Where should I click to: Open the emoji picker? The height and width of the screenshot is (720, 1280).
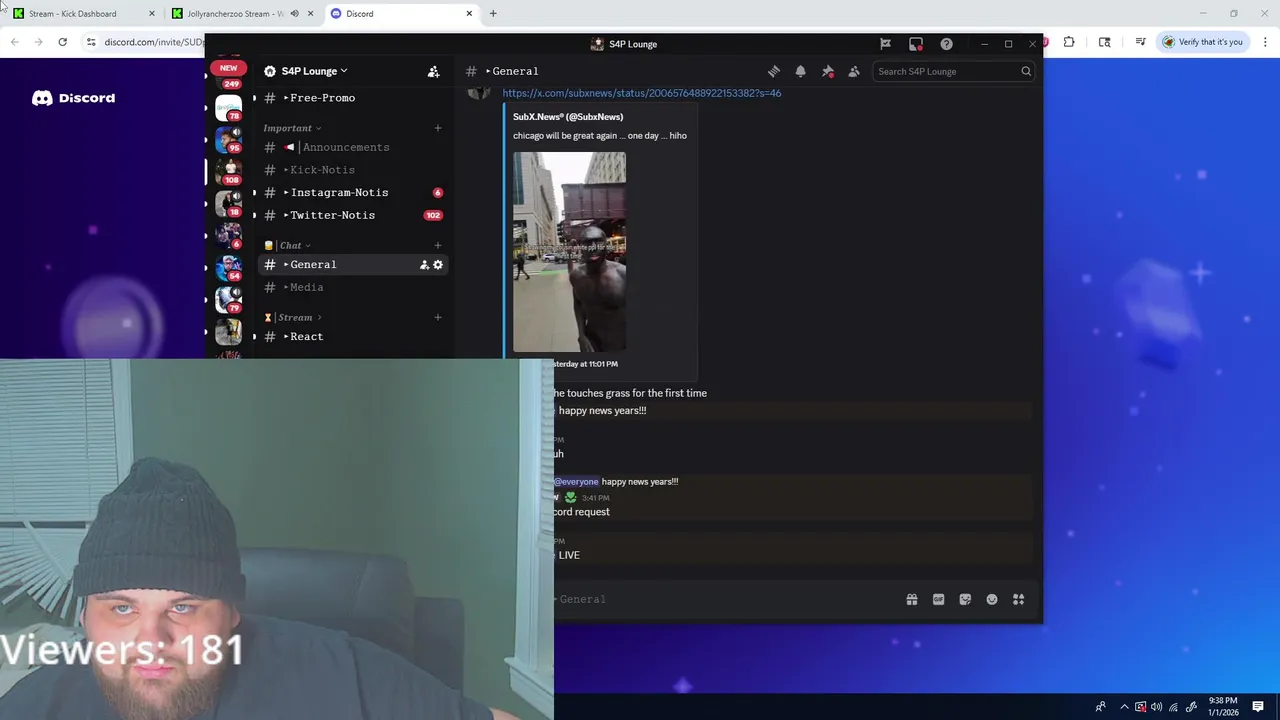tap(992, 599)
